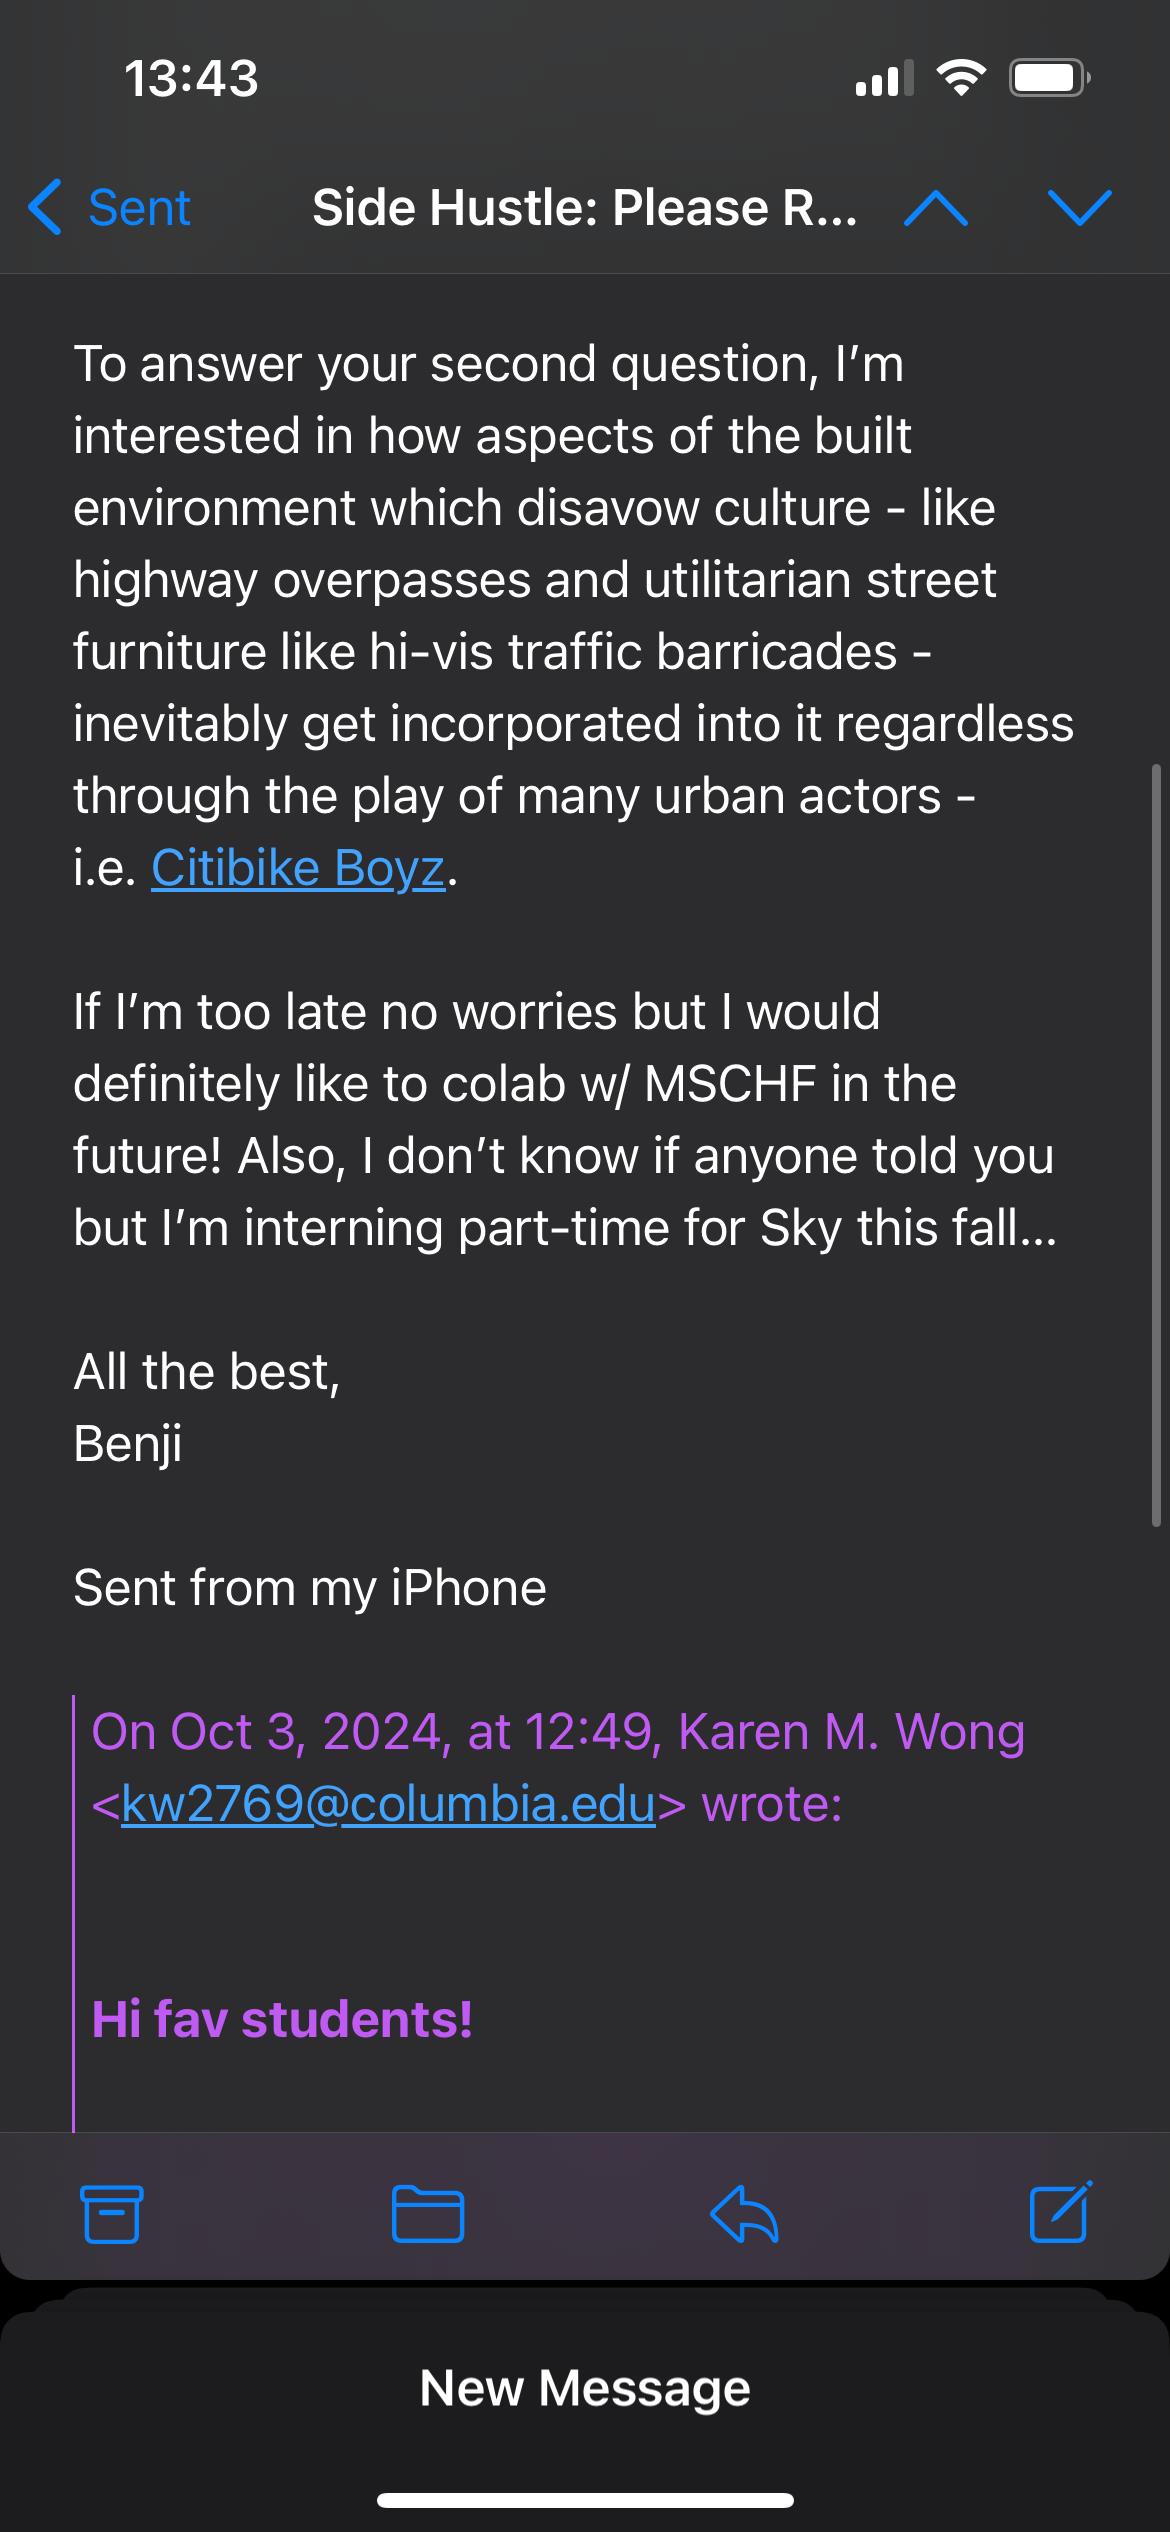Tap the Sent back button
Image resolution: width=1170 pixels, height=2532 pixels.
[110, 208]
